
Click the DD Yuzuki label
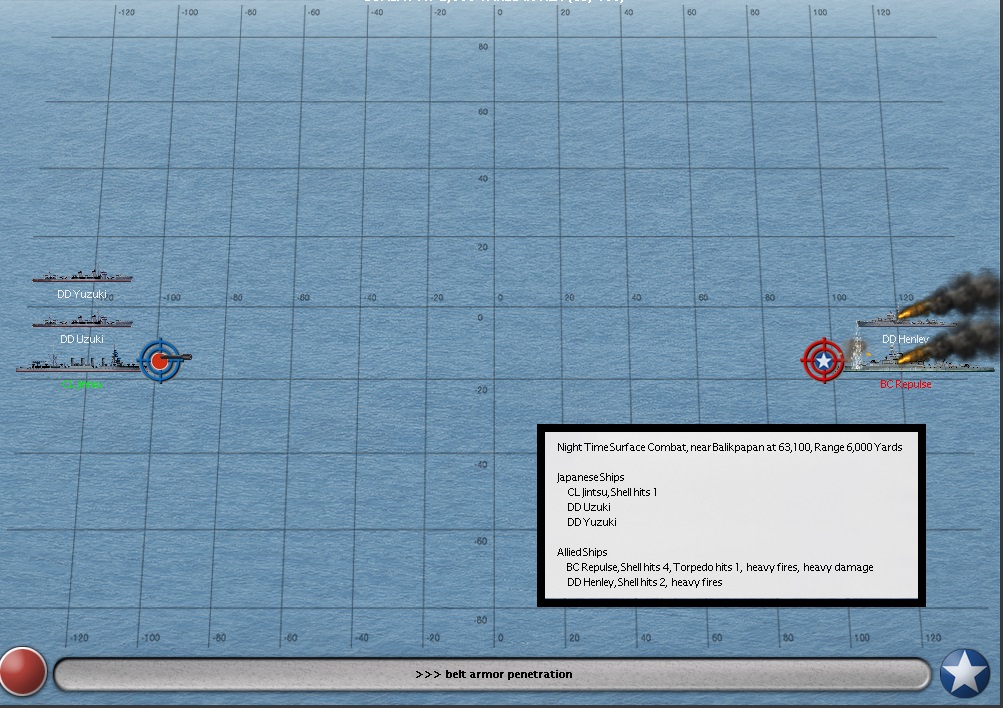(82, 294)
